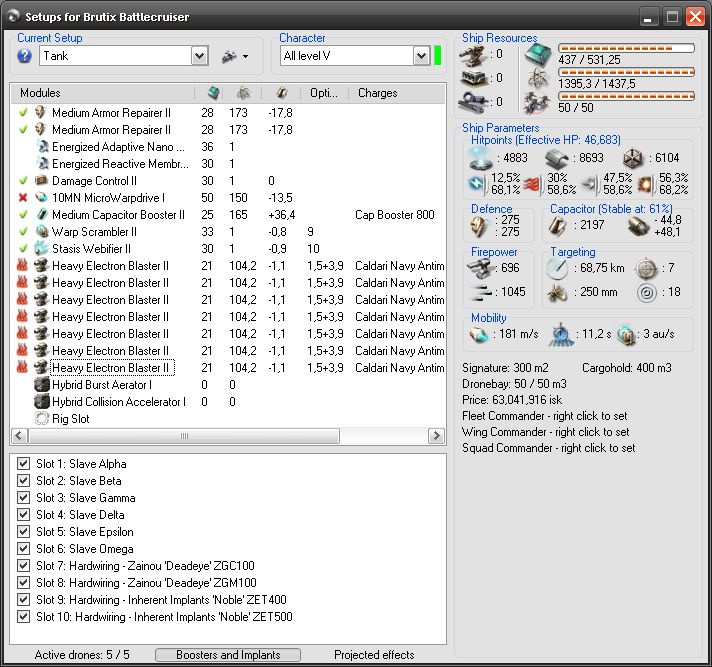
Task: Select the Medium Capacitor Booster II icon
Action: tap(41, 214)
